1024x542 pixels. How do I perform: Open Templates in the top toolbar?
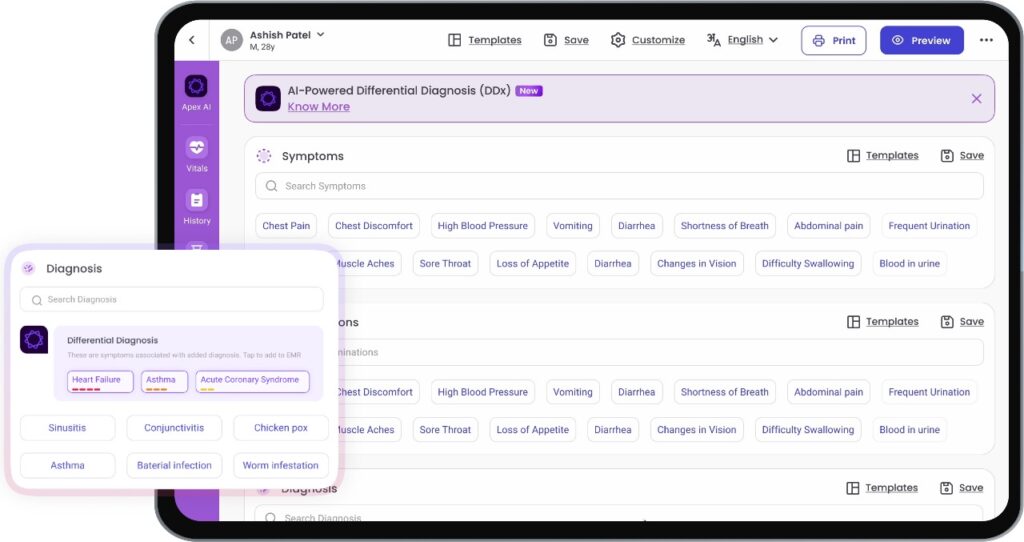coord(484,40)
